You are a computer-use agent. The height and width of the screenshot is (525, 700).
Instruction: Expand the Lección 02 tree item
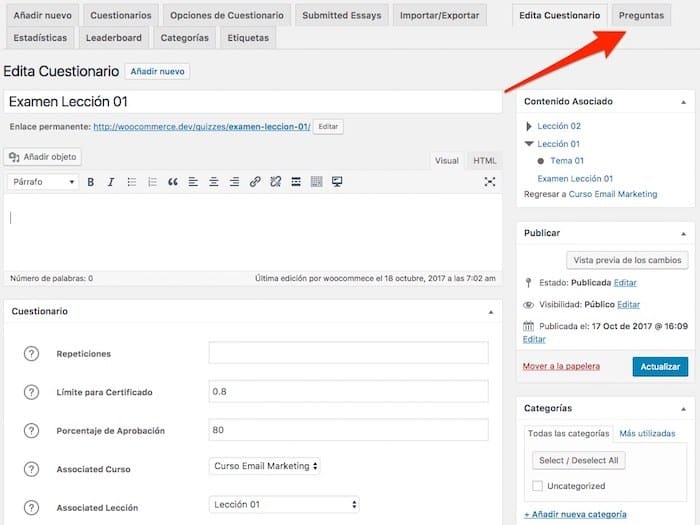tap(529, 127)
